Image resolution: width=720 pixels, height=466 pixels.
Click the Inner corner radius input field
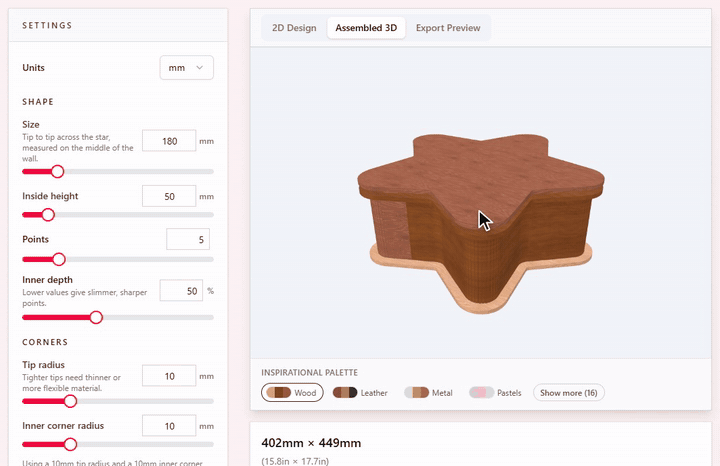(x=169, y=426)
